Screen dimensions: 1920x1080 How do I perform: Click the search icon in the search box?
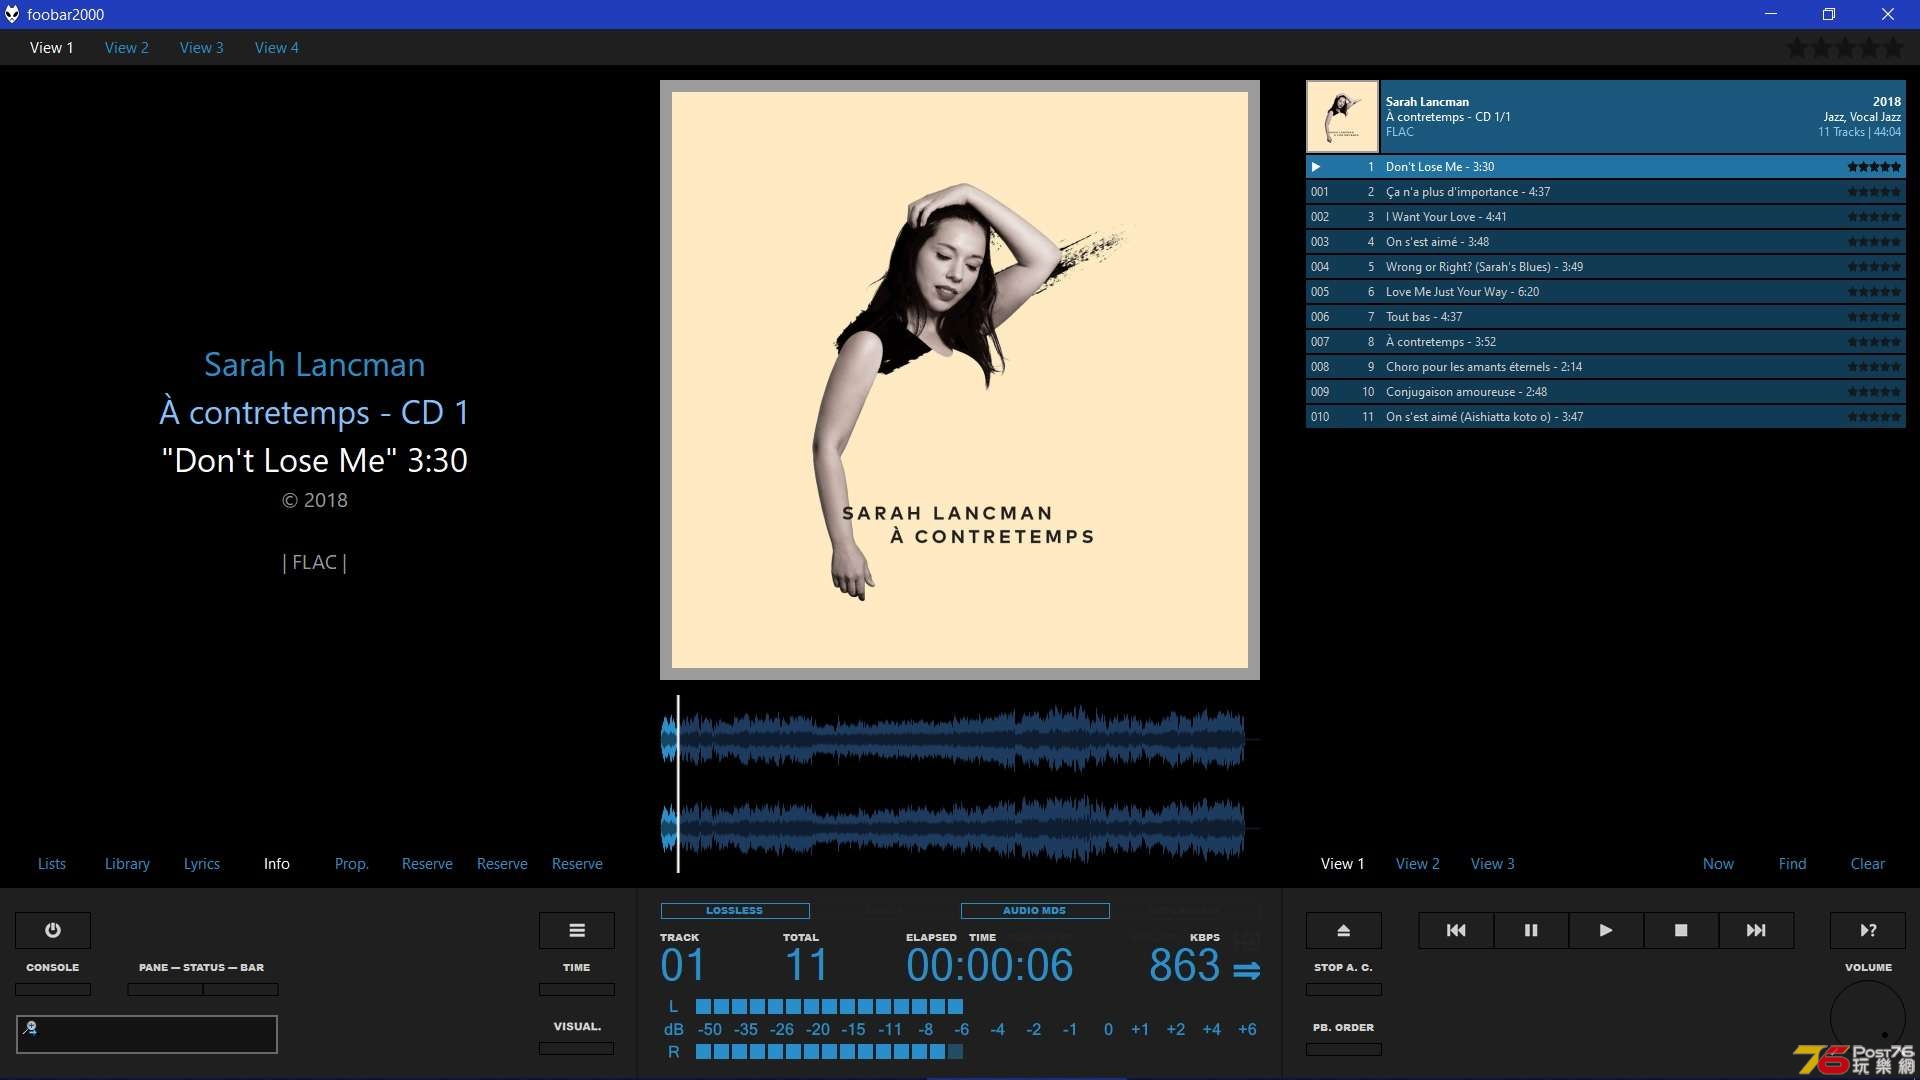(30, 1027)
